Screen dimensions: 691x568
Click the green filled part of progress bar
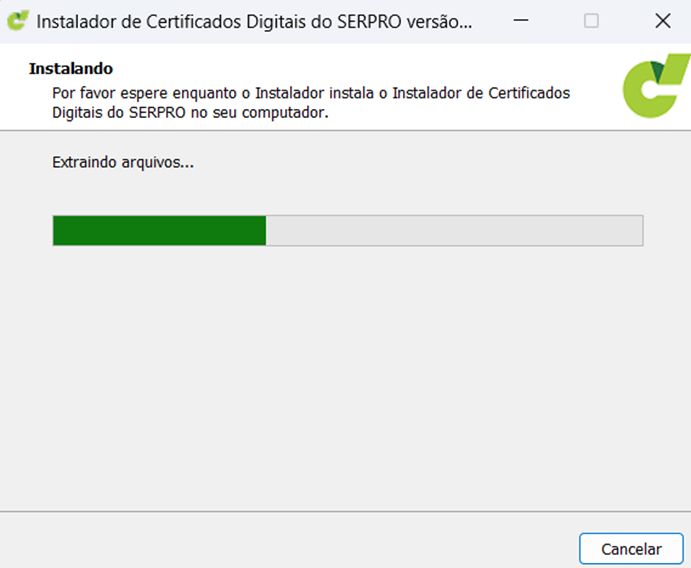158,230
